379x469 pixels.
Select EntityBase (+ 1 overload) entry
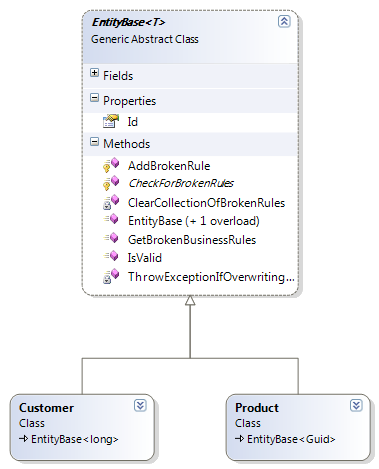point(194,221)
